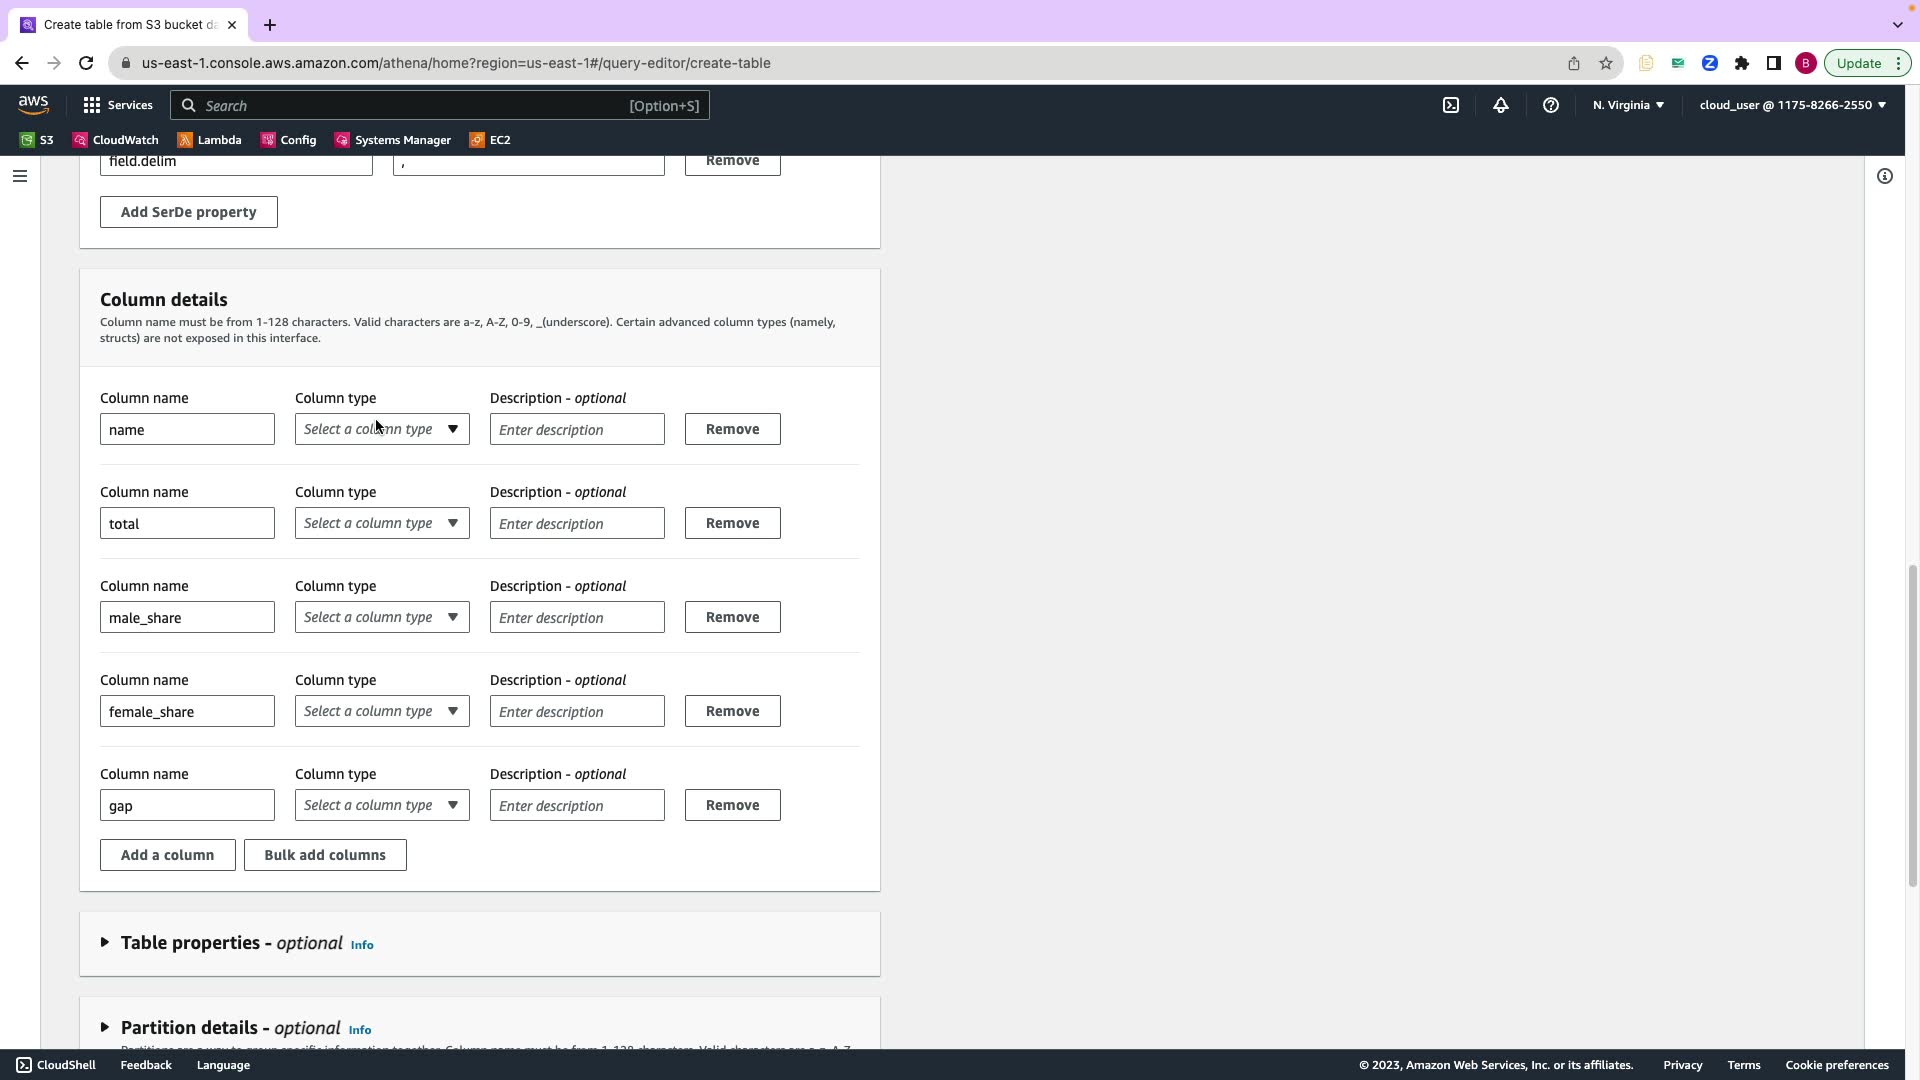Viewport: 1920px width, 1080px height.
Task: Open column type dropdown for gap column
Action: click(x=382, y=805)
